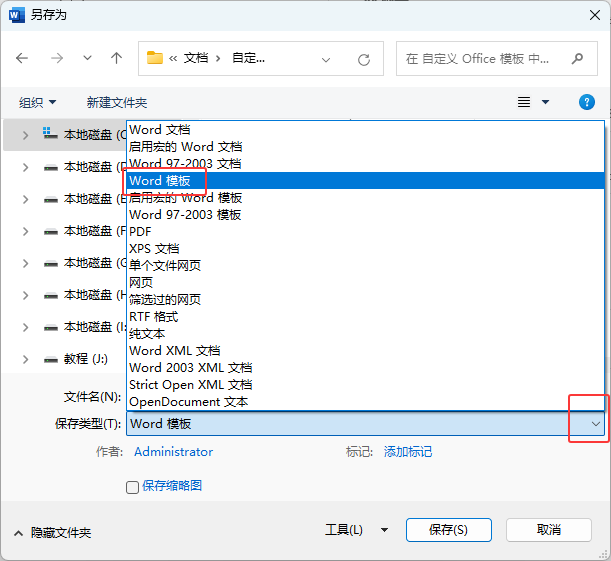611x561 pixels.
Task: Expand the 本地磁盘 (G tree node
Action: point(25,263)
